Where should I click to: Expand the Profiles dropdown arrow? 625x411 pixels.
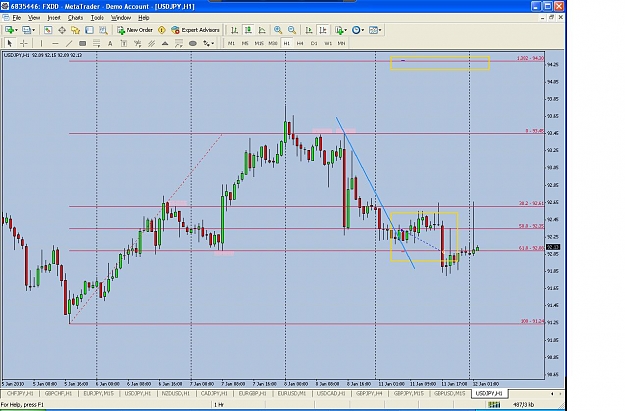tap(33, 30)
